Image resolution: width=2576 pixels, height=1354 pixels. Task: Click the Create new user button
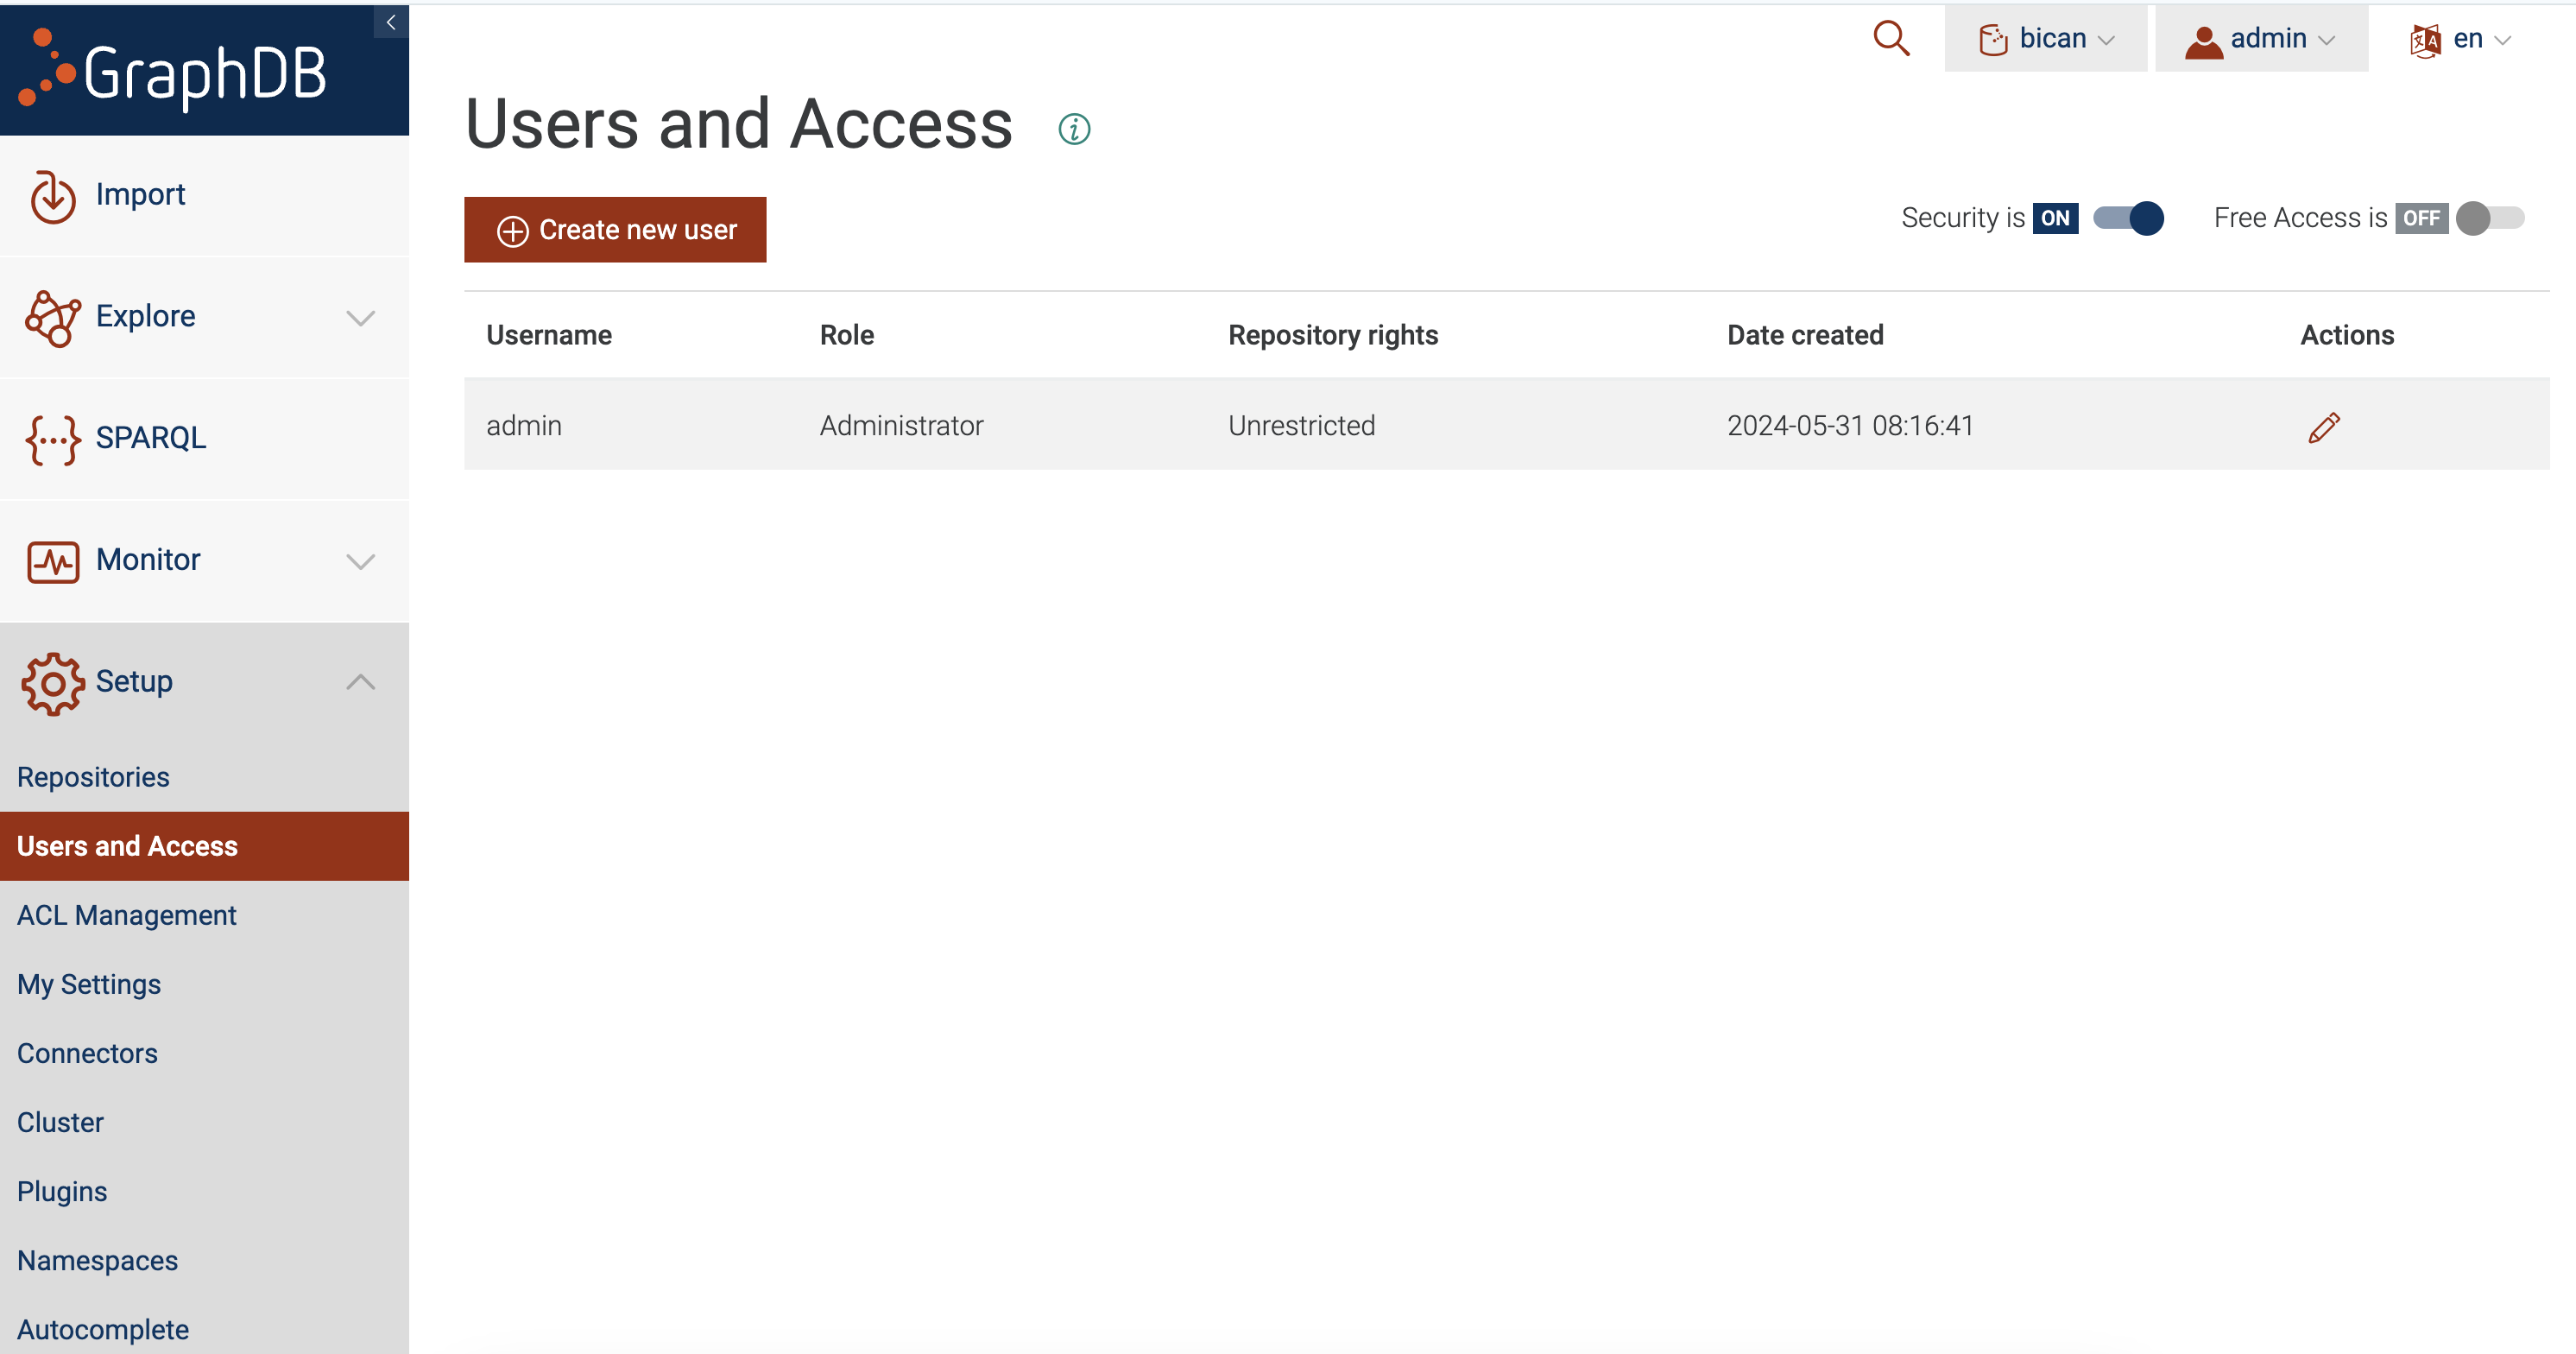coord(615,230)
